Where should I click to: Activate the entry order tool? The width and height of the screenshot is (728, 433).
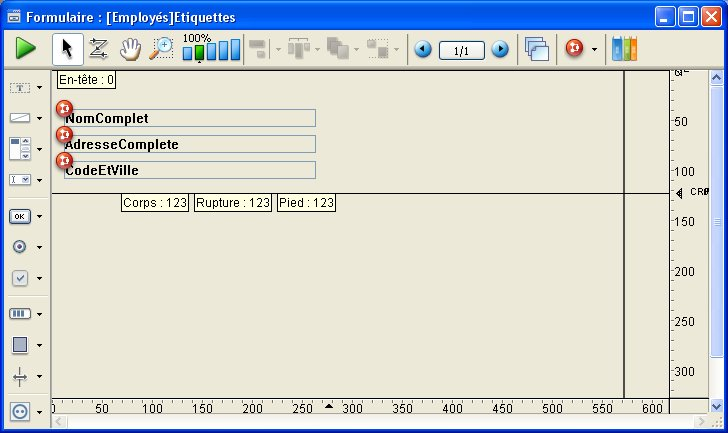[x=98, y=48]
